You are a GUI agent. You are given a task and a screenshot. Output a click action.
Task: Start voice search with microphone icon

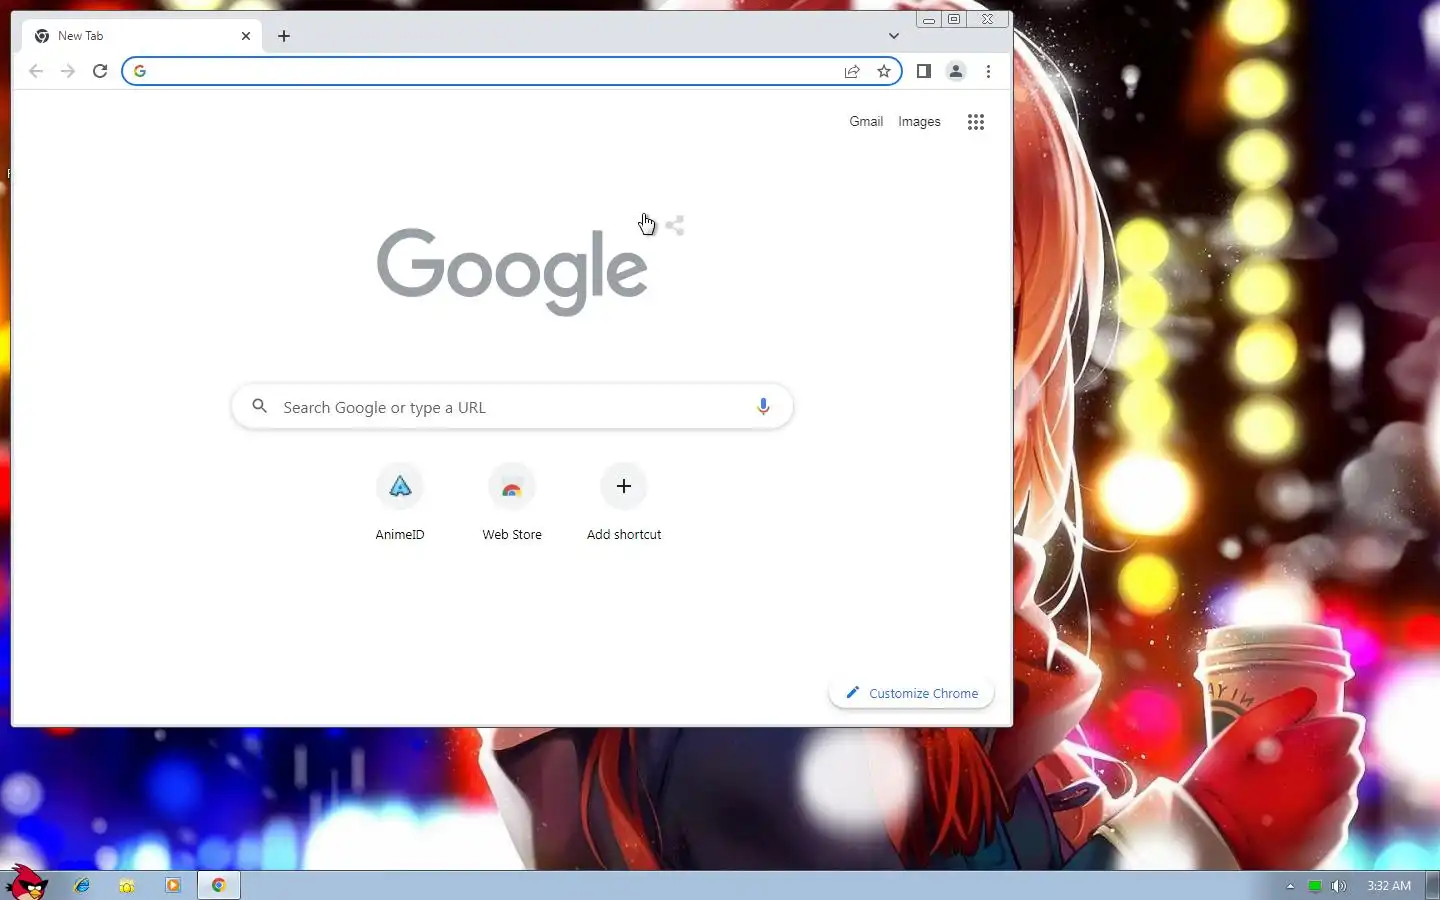(763, 407)
